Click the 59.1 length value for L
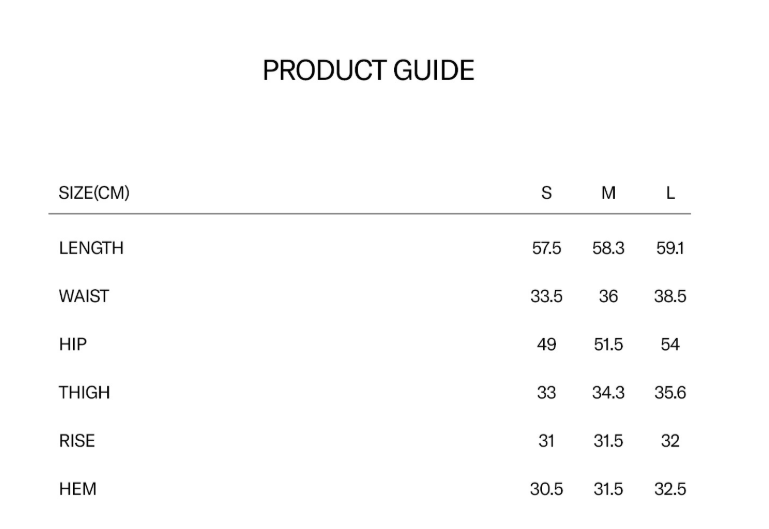This screenshot has height=529, width=769. coord(670,248)
